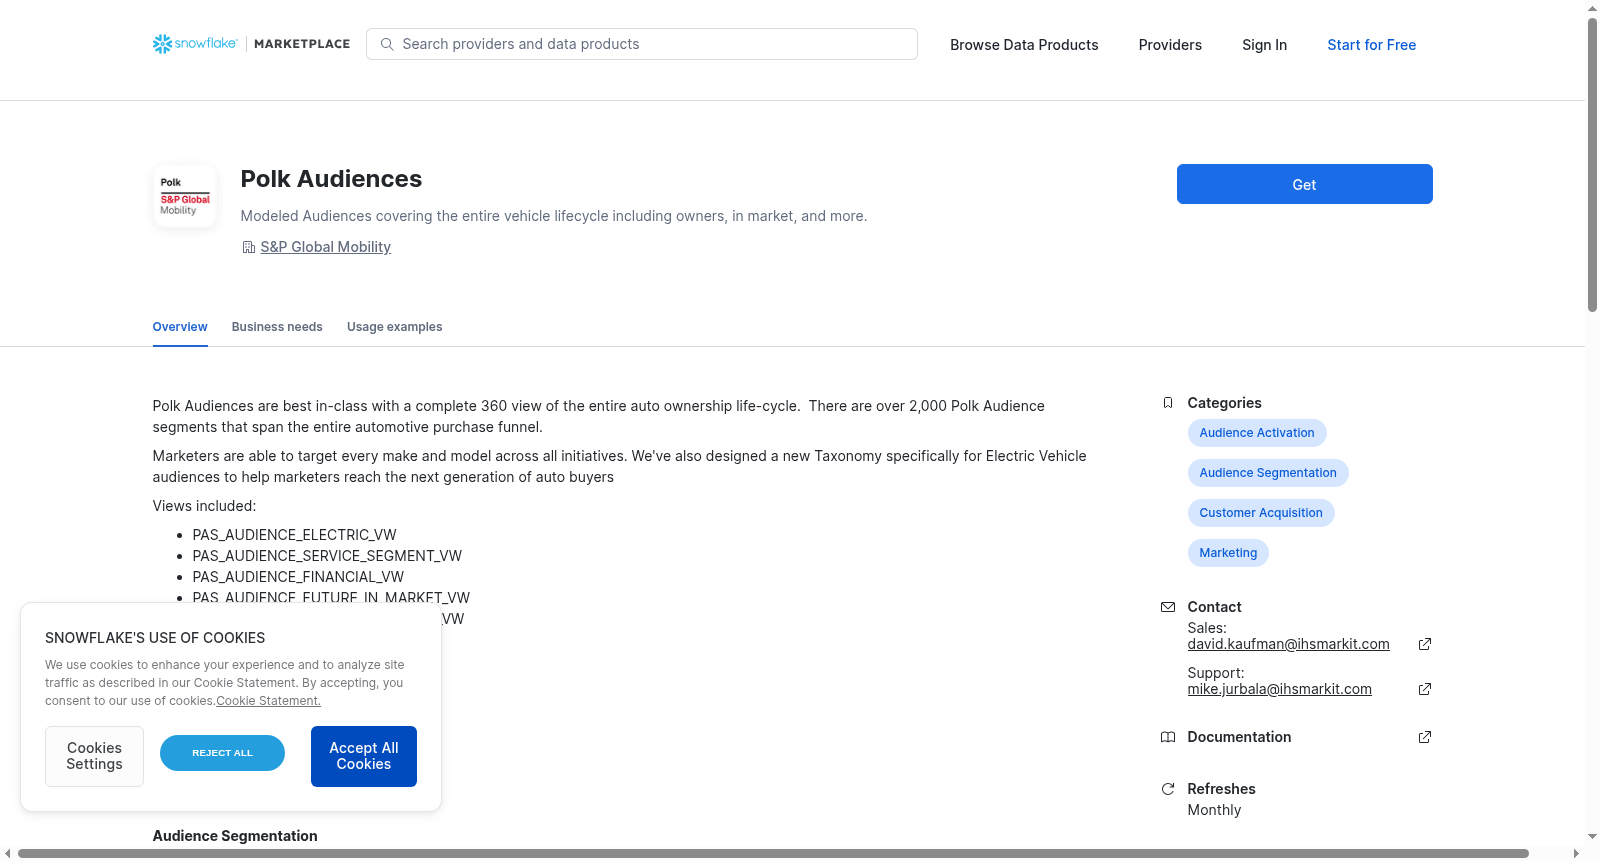Click PAS_AUDIENCE_FINANCIAL_VW list item
The height and width of the screenshot is (861, 1600).
point(298,577)
